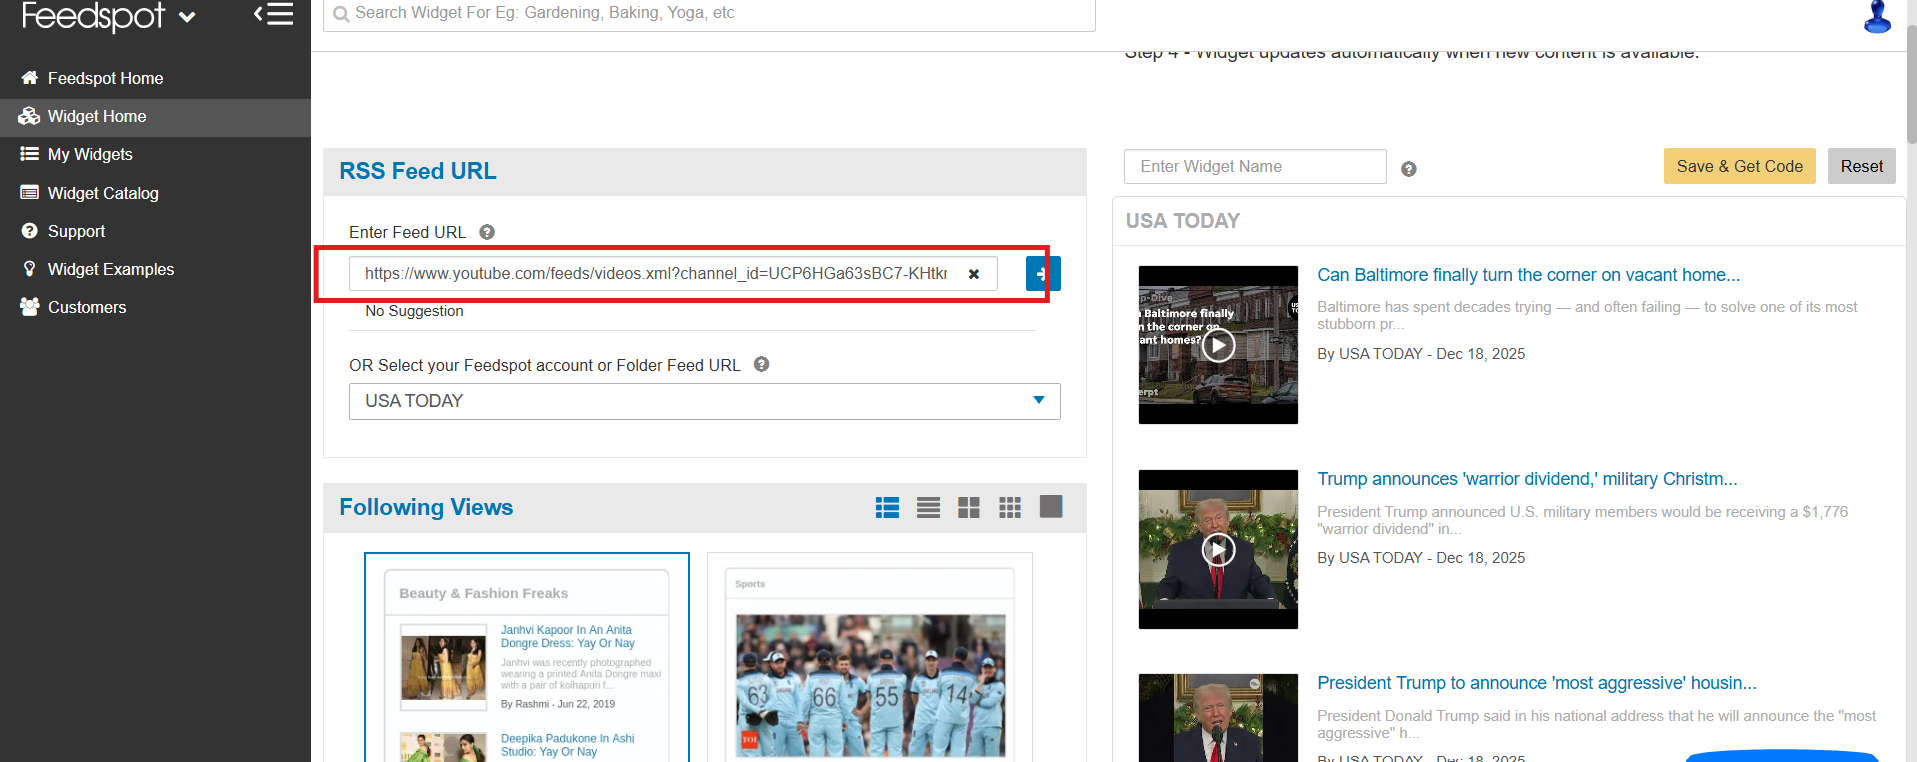Expand the USA TODAY feed dropdown
Viewport: 1917px width, 762px height.
point(1039,400)
